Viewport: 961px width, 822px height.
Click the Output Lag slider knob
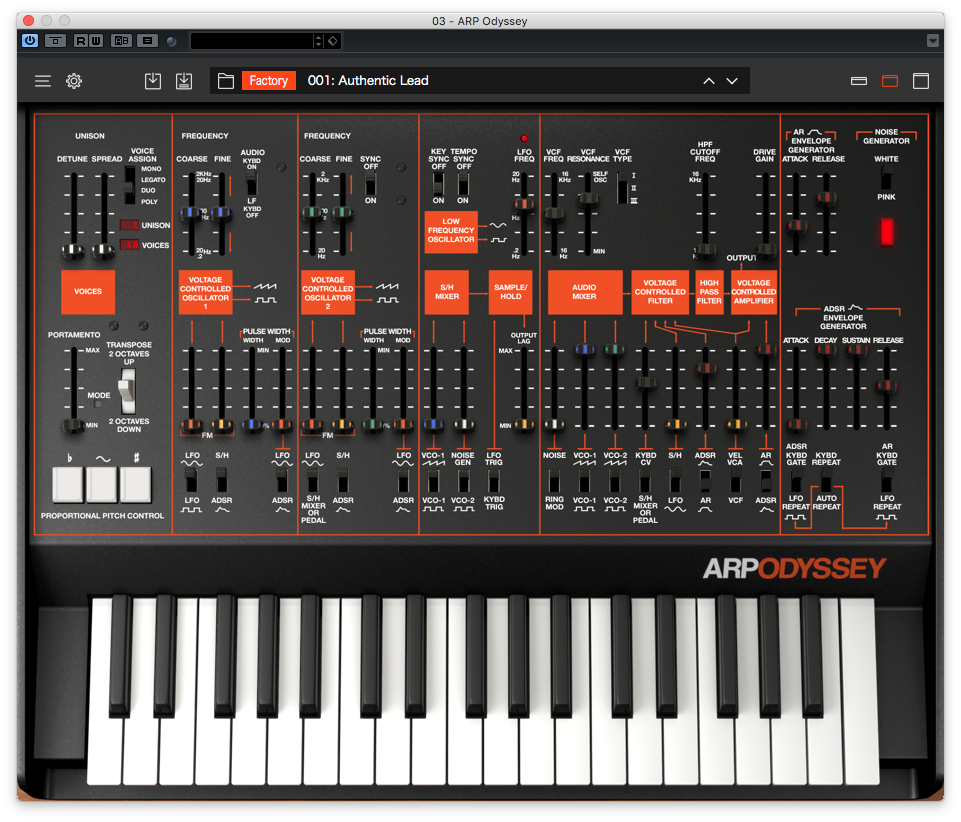[524, 424]
